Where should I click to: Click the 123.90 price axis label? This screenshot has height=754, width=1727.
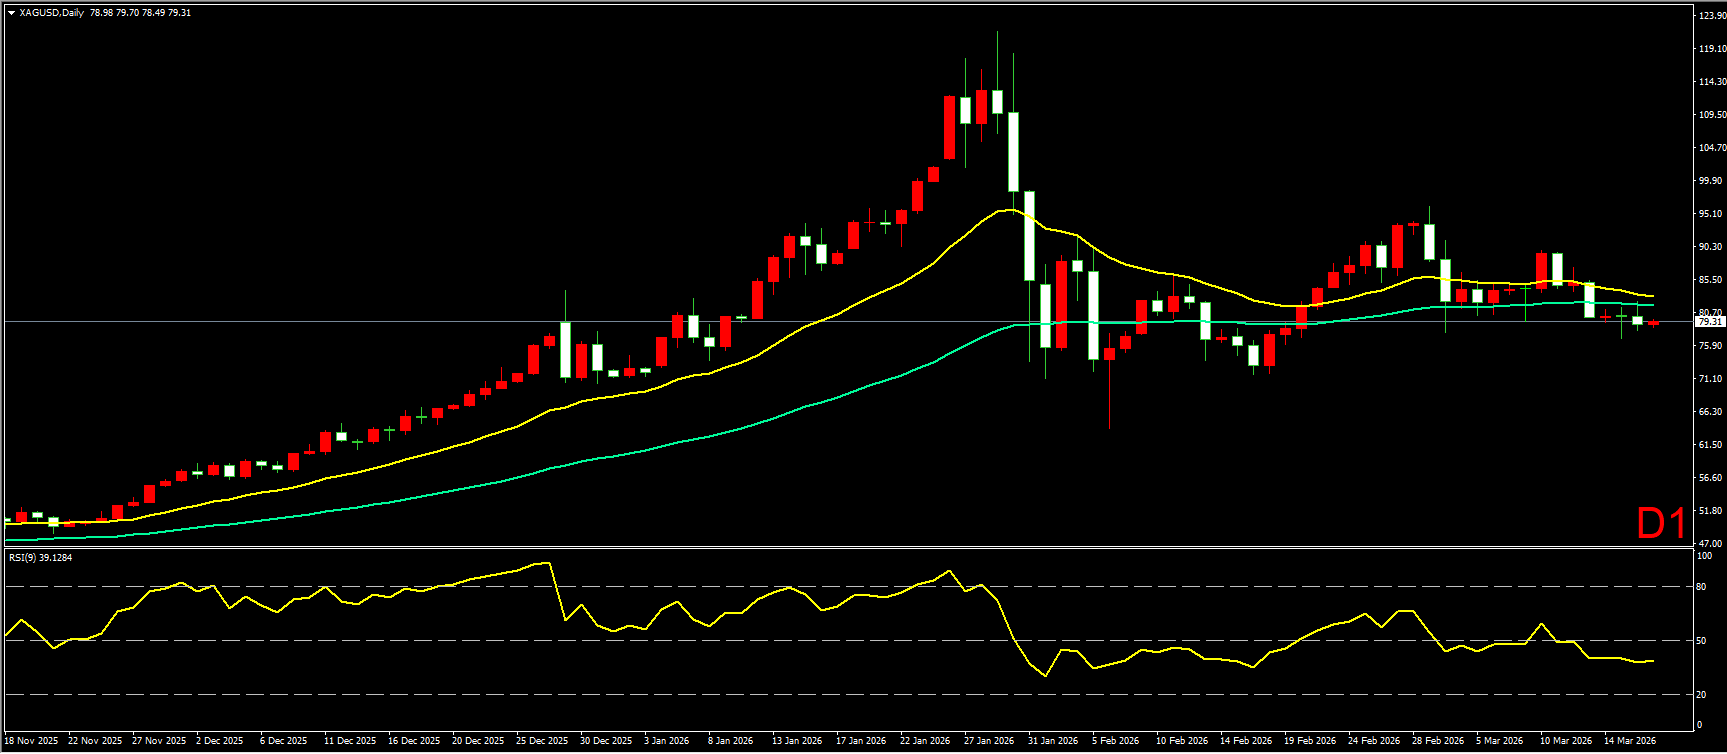click(x=1711, y=16)
